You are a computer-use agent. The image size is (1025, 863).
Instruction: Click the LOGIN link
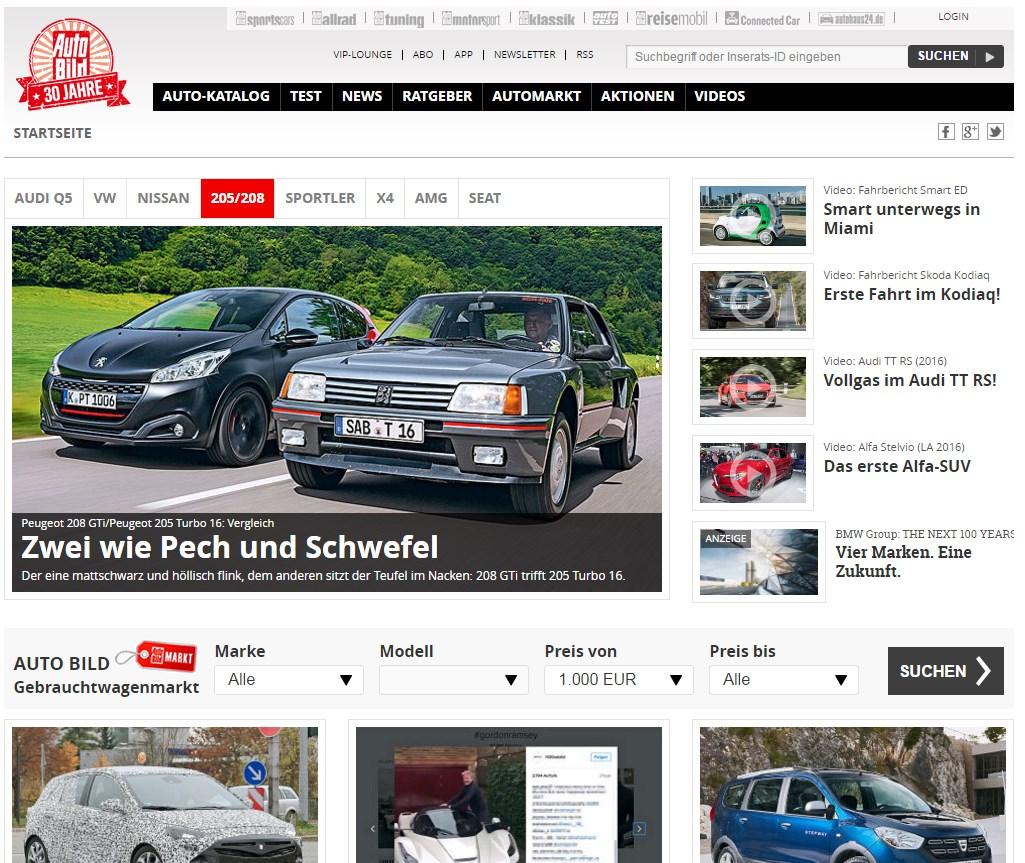(953, 17)
